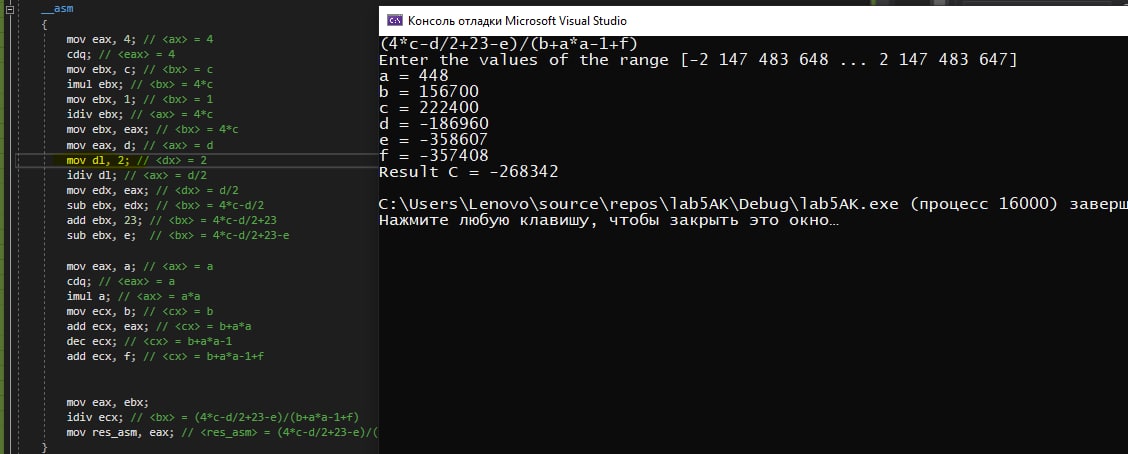Screen dimensions: 1128x454
Task: Select the 'mov ebx, 1;' line
Action: 140,99
